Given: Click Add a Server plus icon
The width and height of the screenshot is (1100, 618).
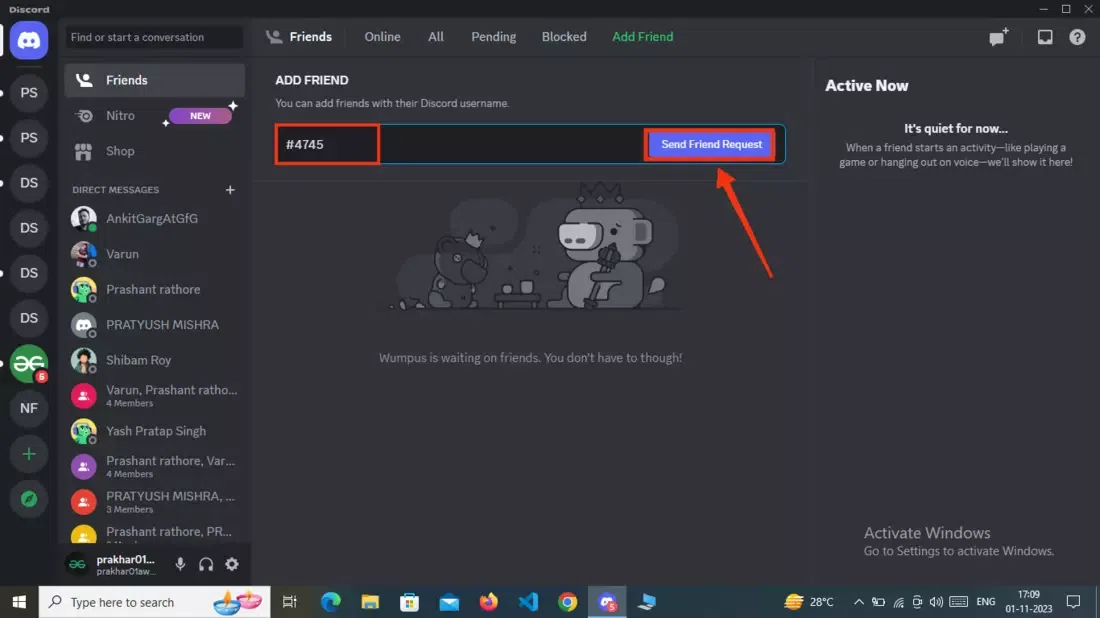Looking at the screenshot, I should tap(29, 454).
